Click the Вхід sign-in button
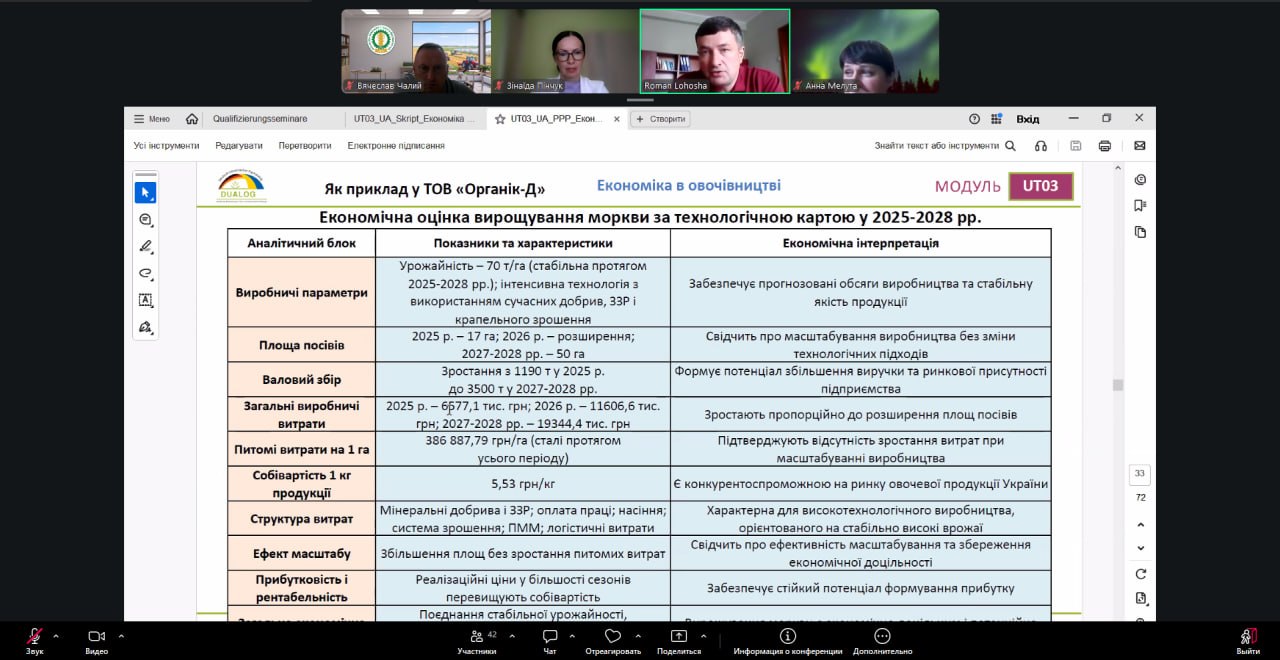Screen dimensions: 1280x660 1028,119
